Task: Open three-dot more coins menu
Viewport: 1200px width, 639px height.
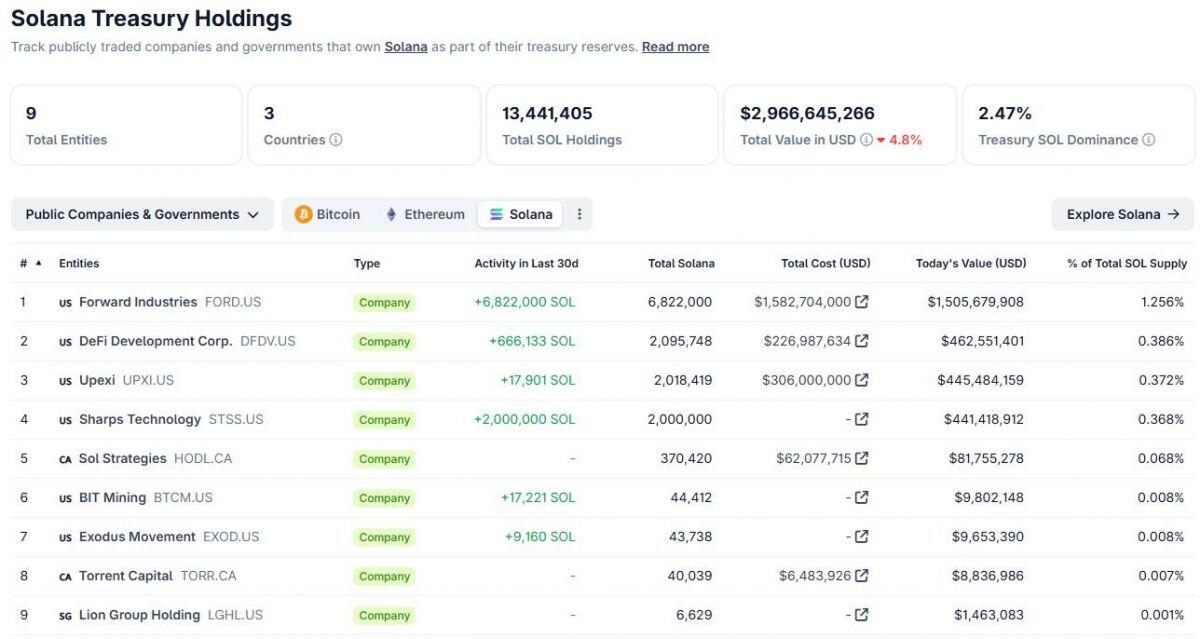Action: pyautogui.click(x=579, y=214)
